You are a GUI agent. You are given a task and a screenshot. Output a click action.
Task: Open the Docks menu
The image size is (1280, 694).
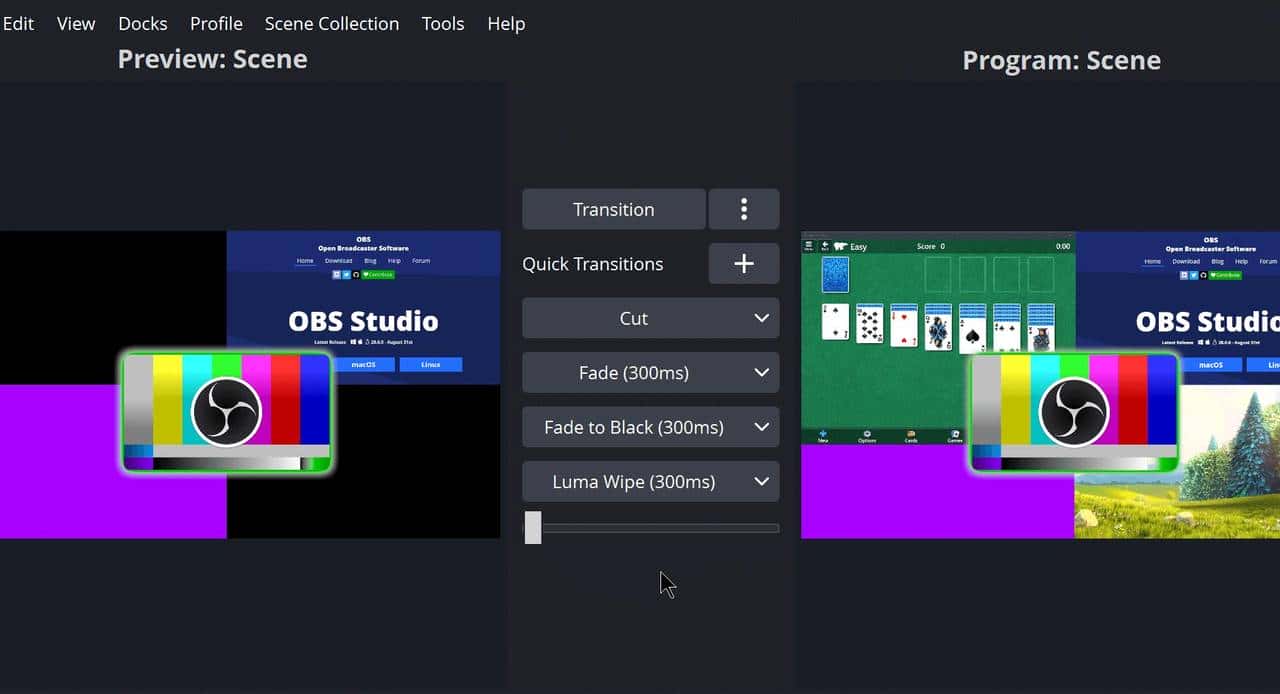(142, 23)
